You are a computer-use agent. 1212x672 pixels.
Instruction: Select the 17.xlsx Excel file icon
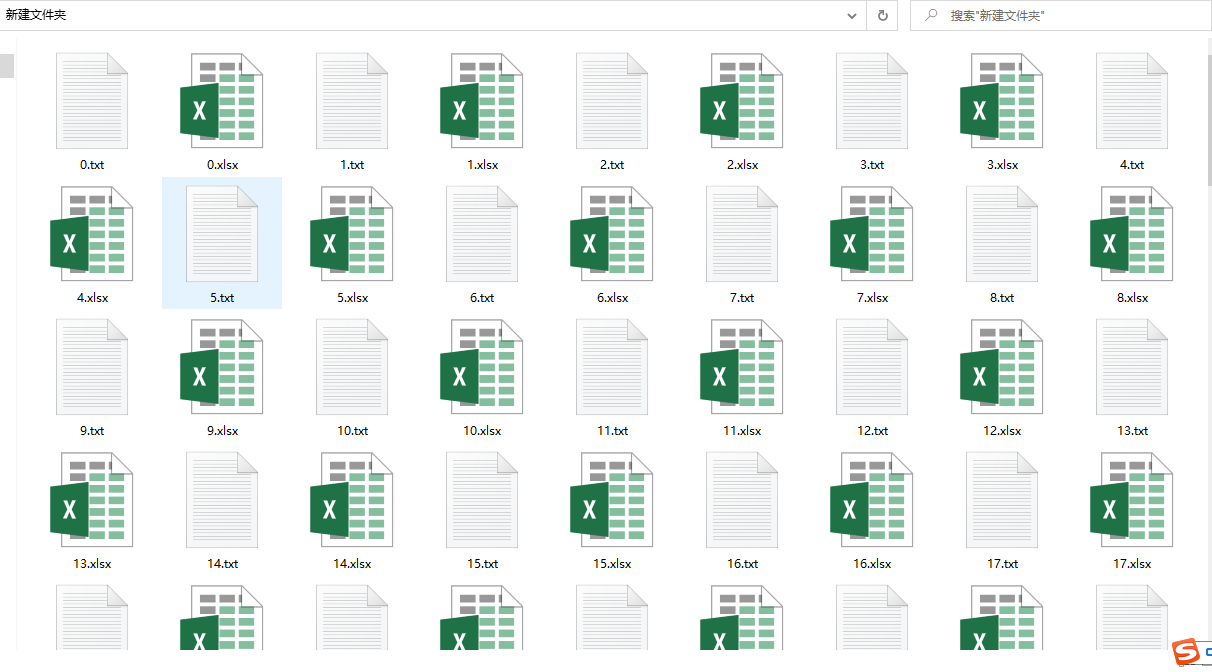[x=1132, y=498]
